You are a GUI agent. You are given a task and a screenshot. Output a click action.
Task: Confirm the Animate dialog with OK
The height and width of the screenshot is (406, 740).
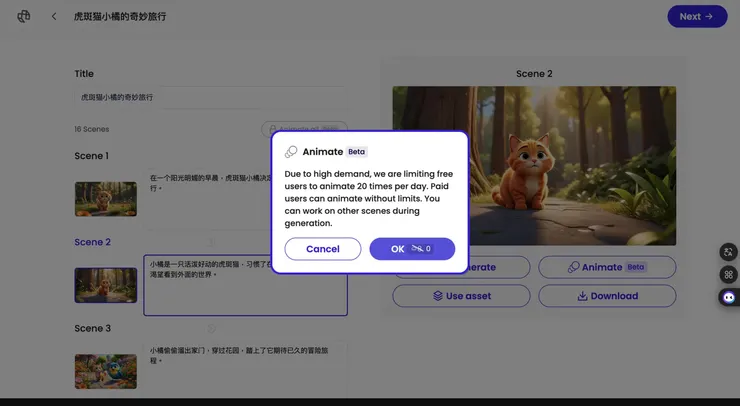pyautogui.click(x=412, y=249)
